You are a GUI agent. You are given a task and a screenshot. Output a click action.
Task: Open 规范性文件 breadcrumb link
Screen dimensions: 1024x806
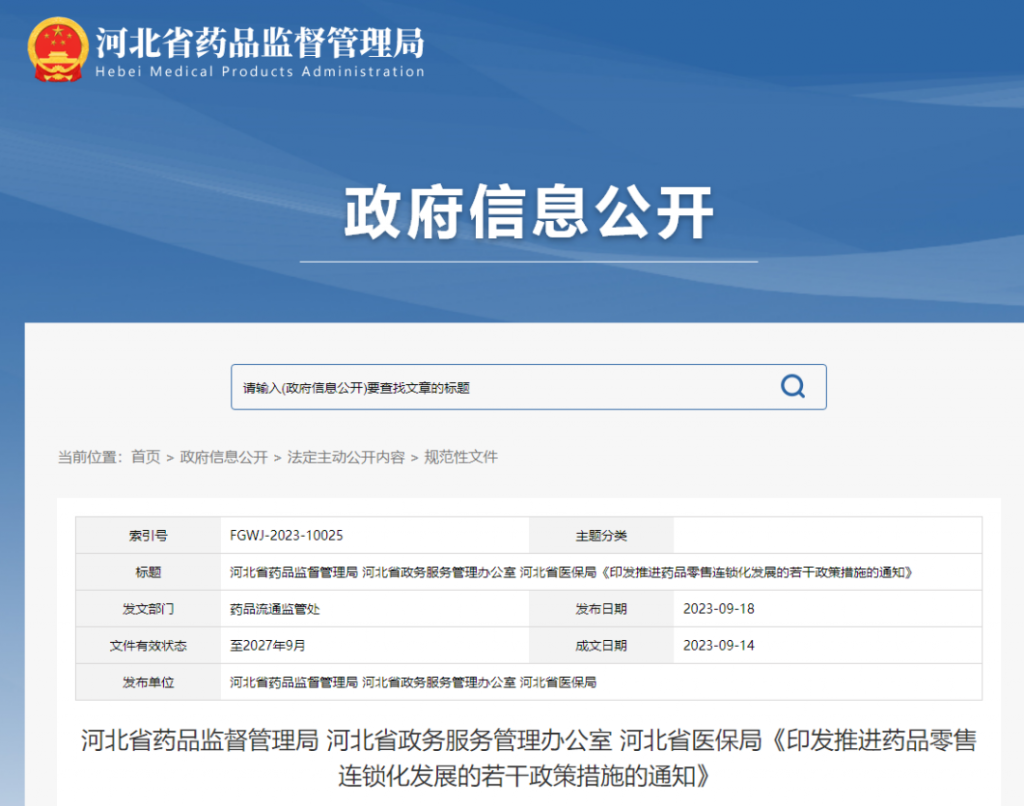[461, 457]
